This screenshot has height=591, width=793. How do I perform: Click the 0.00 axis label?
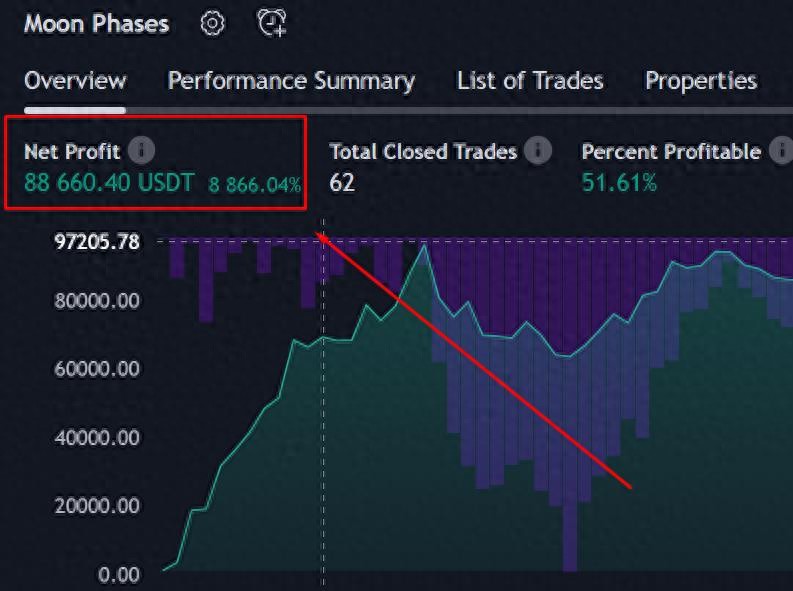[x=118, y=574]
